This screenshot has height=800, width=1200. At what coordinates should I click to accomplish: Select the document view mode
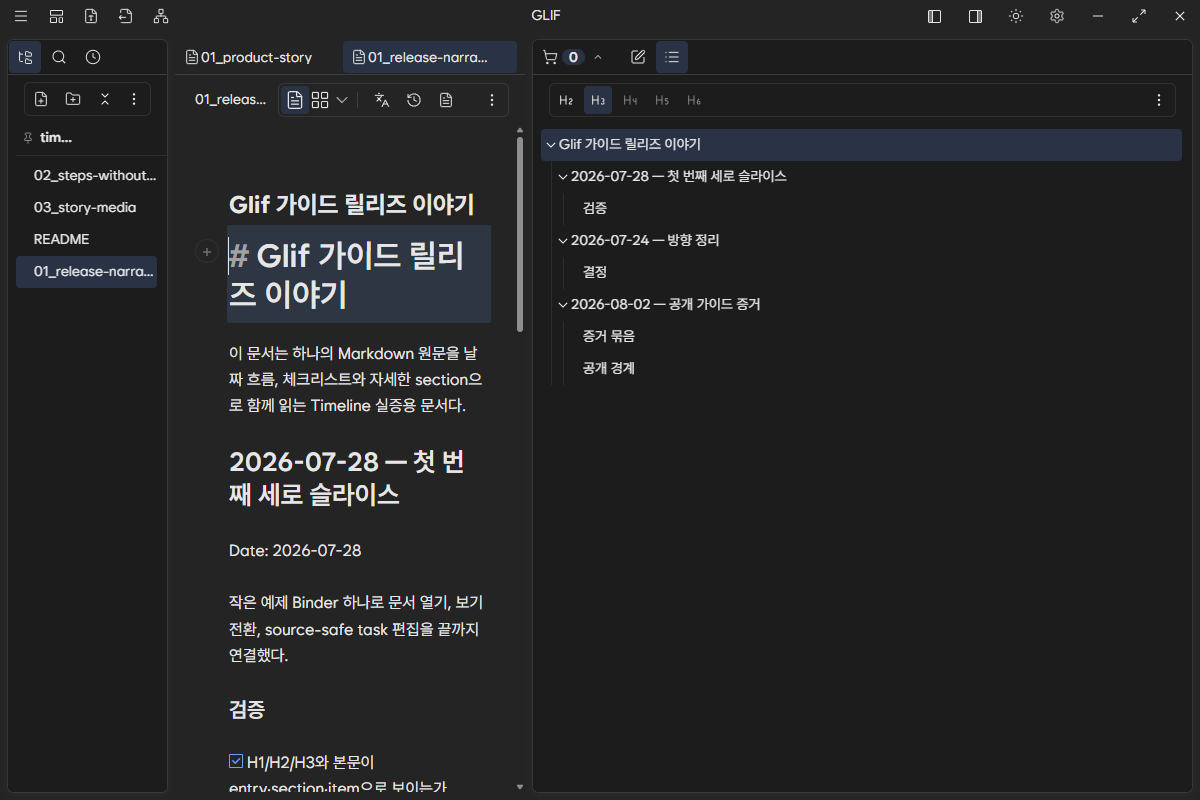(295, 100)
